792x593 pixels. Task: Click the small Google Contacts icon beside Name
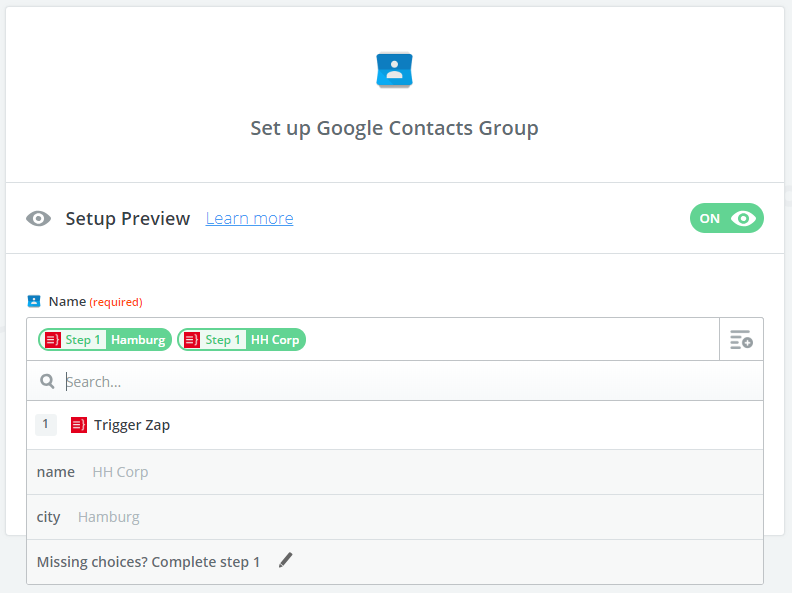tap(34, 301)
